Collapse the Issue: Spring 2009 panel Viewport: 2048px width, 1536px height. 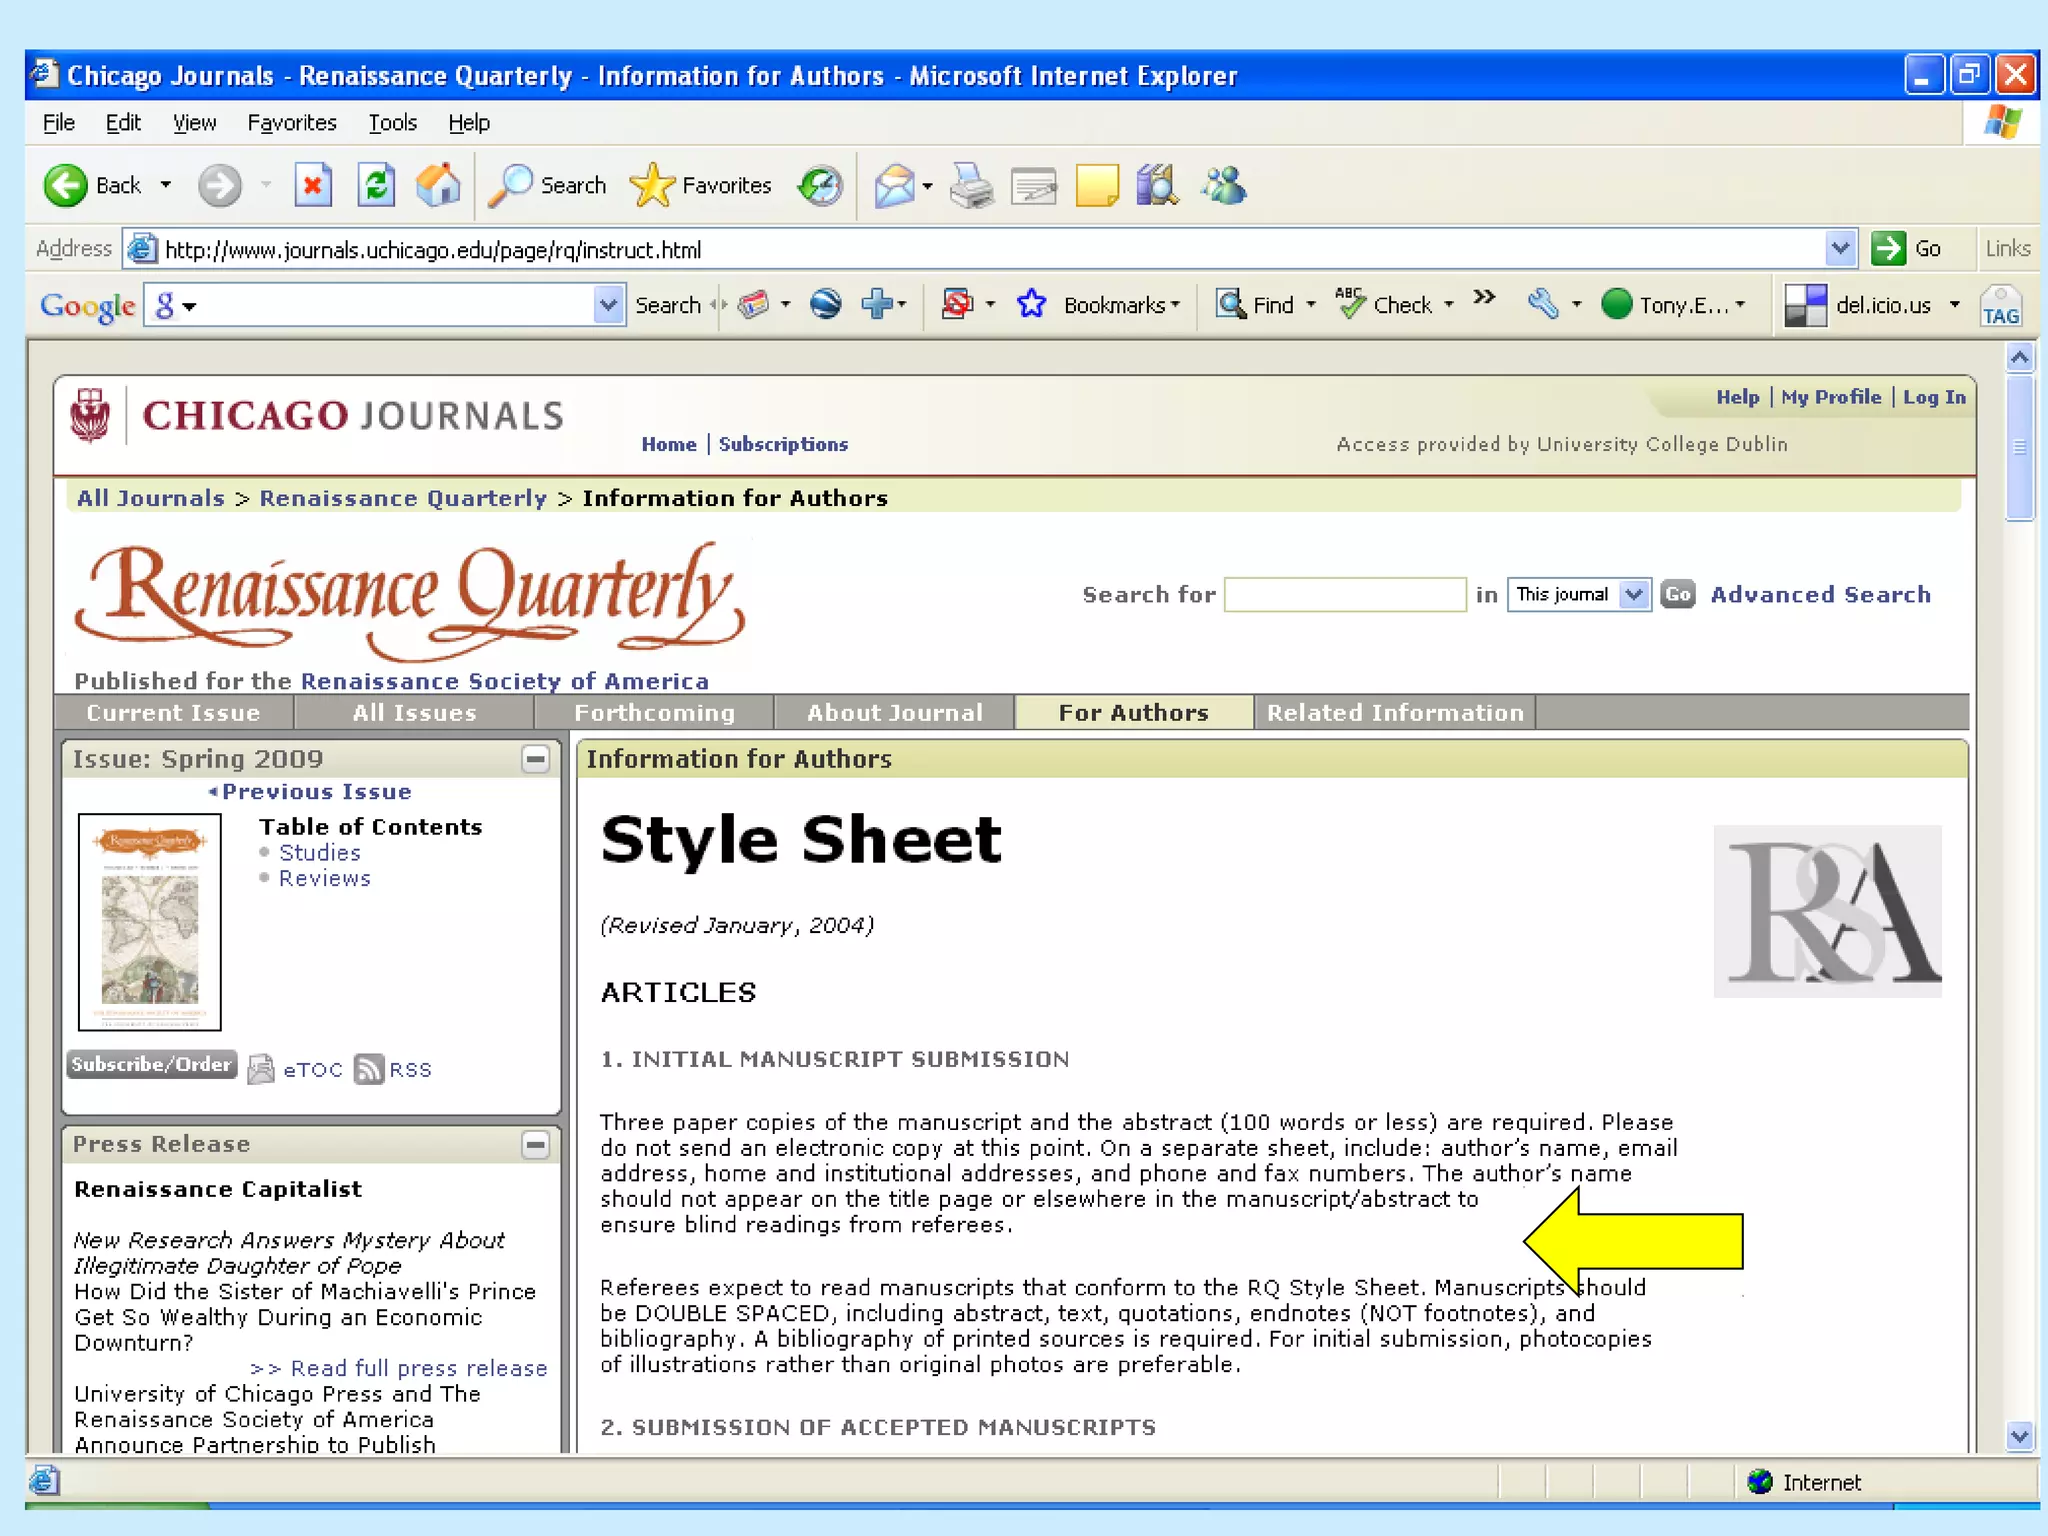pyautogui.click(x=536, y=759)
